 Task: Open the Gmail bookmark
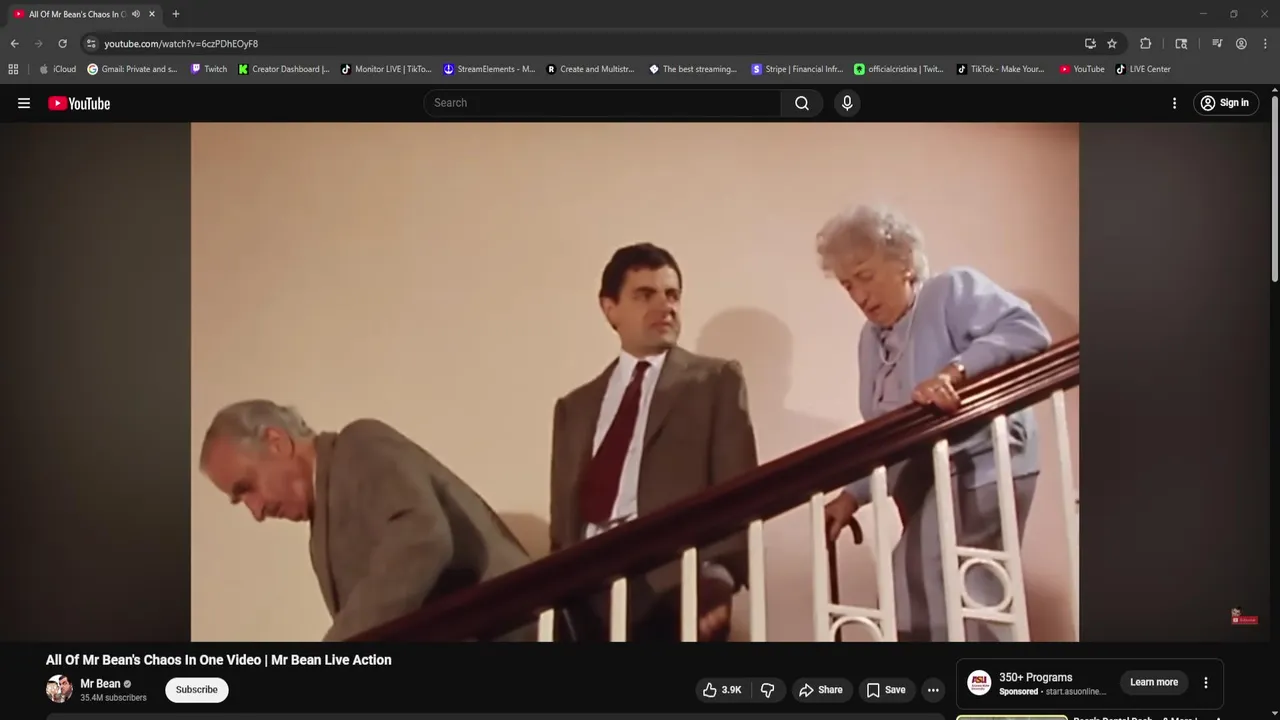pos(132,69)
